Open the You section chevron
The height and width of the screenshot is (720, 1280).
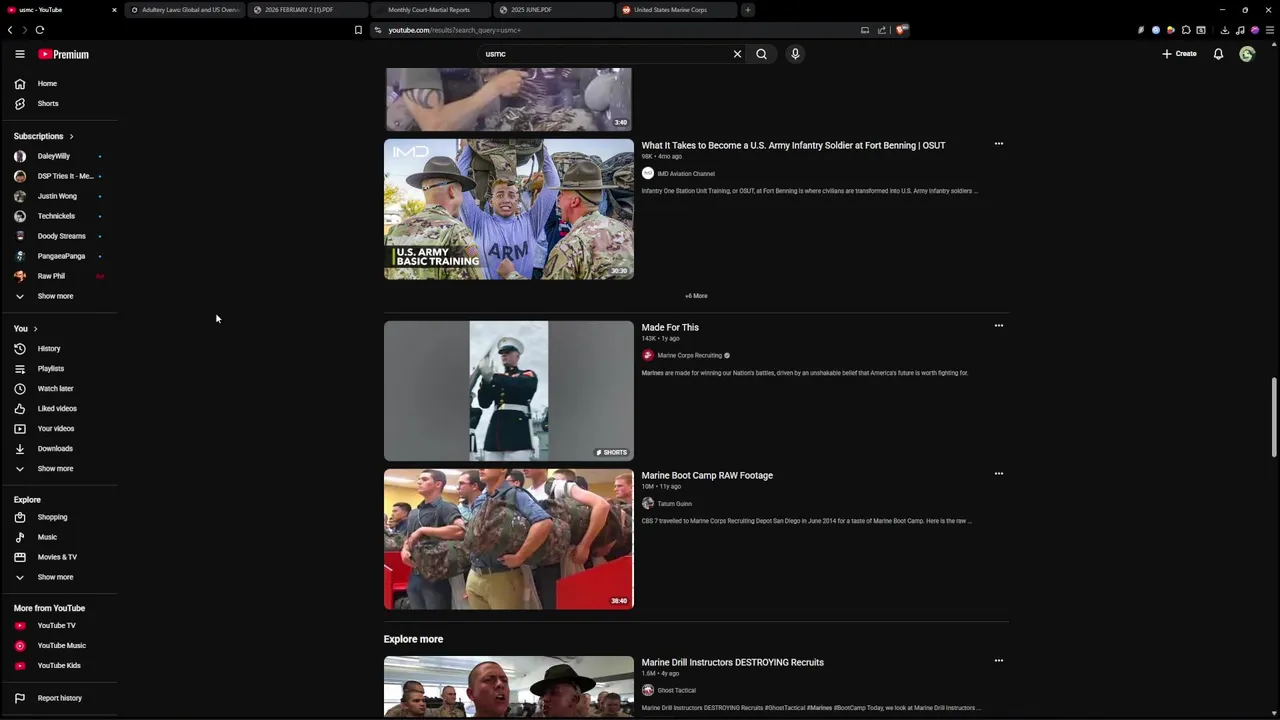pos(35,329)
